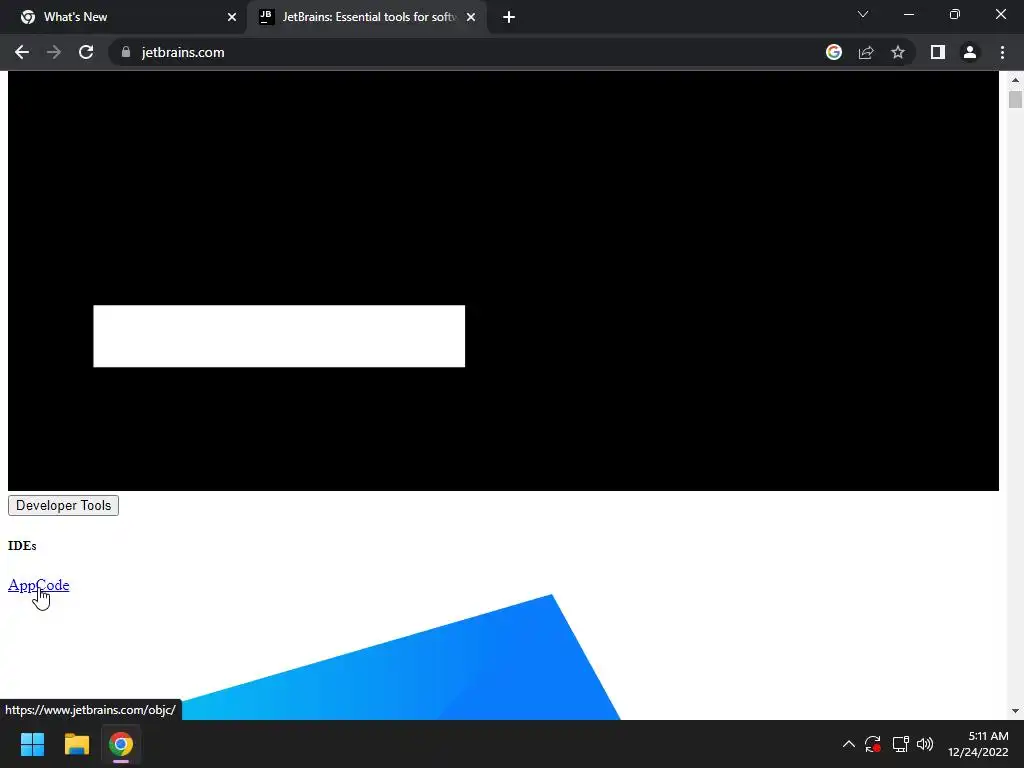Close the What's New tab
Image resolution: width=1024 pixels, height=768 pixels.
(x=232, y=17)
